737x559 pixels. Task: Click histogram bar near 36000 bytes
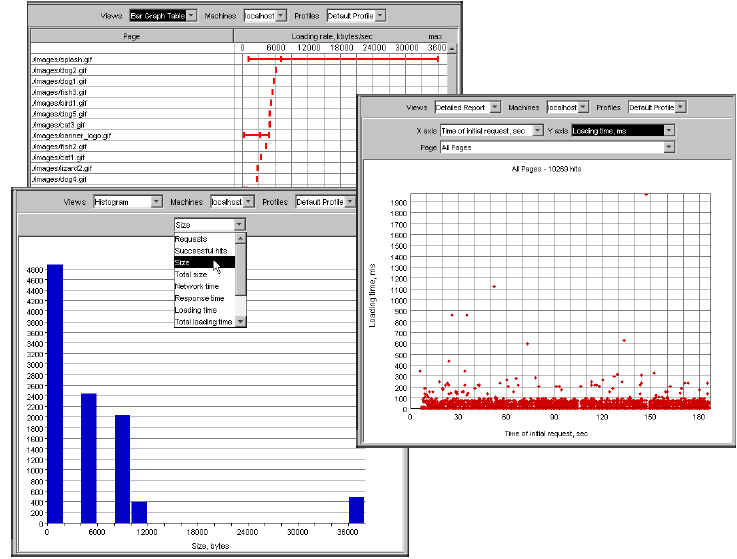coord(356,510)
